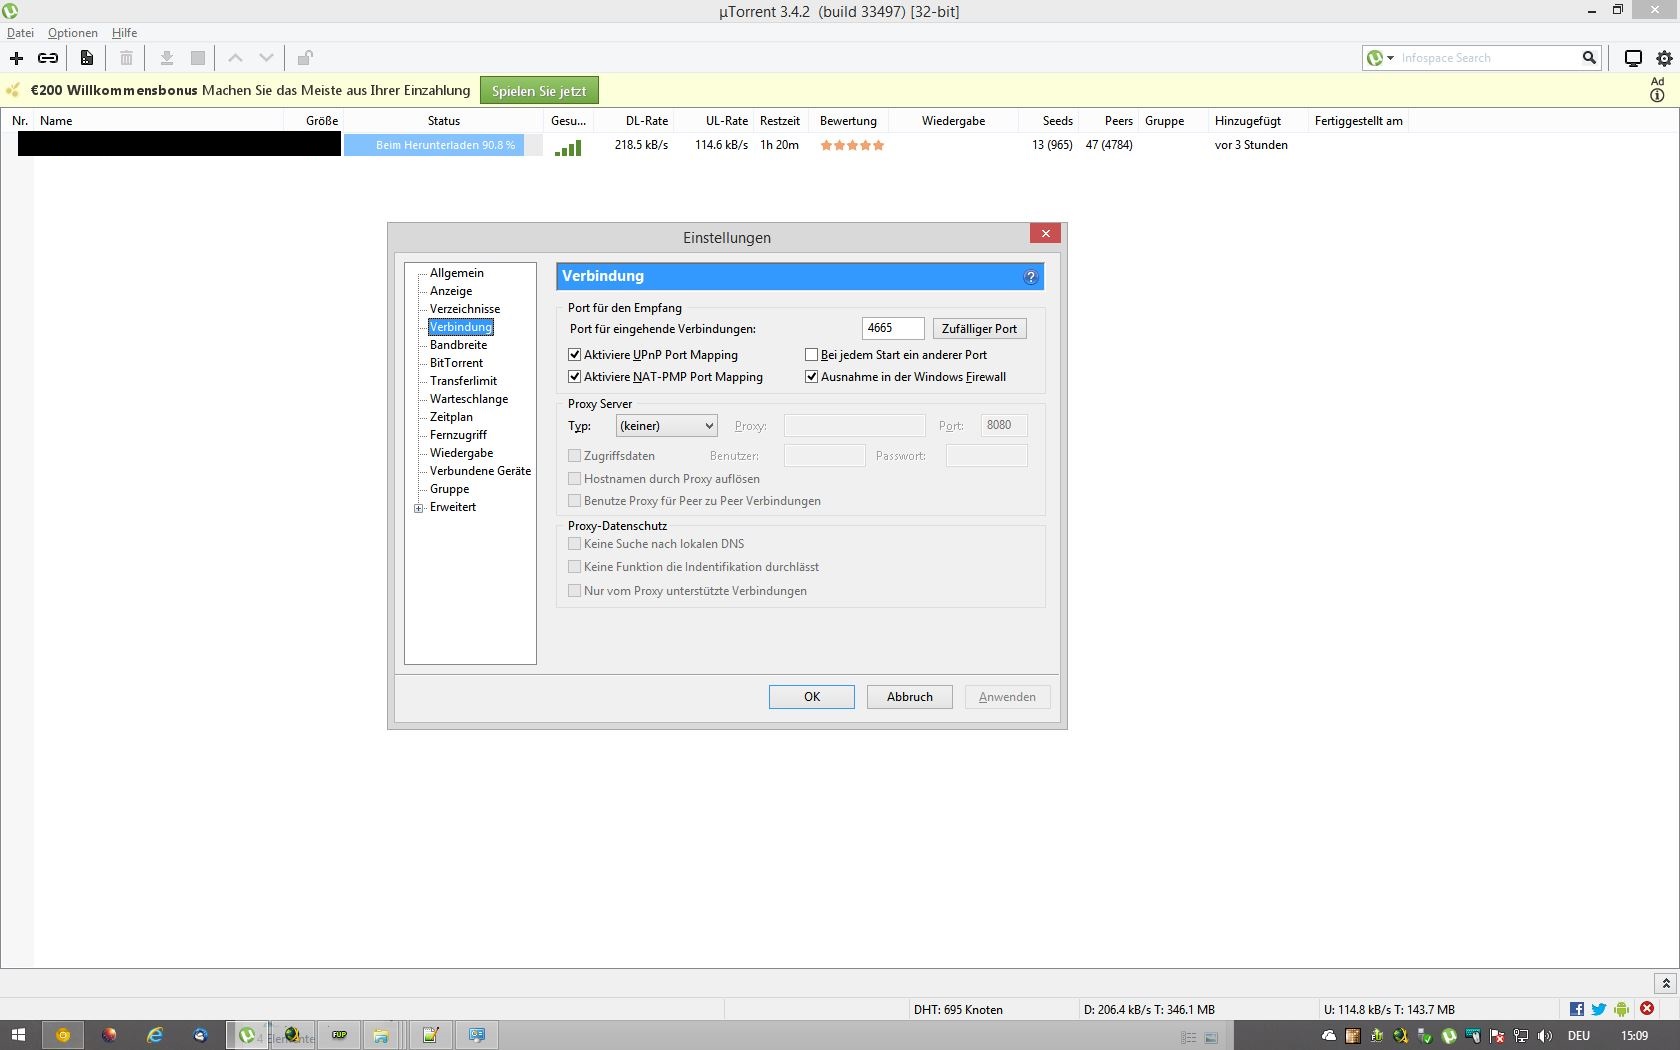This screenshot has width=1680, height=1050.
Task: Click the unlock bundle padlock icon
Action: tap(305, 58)
